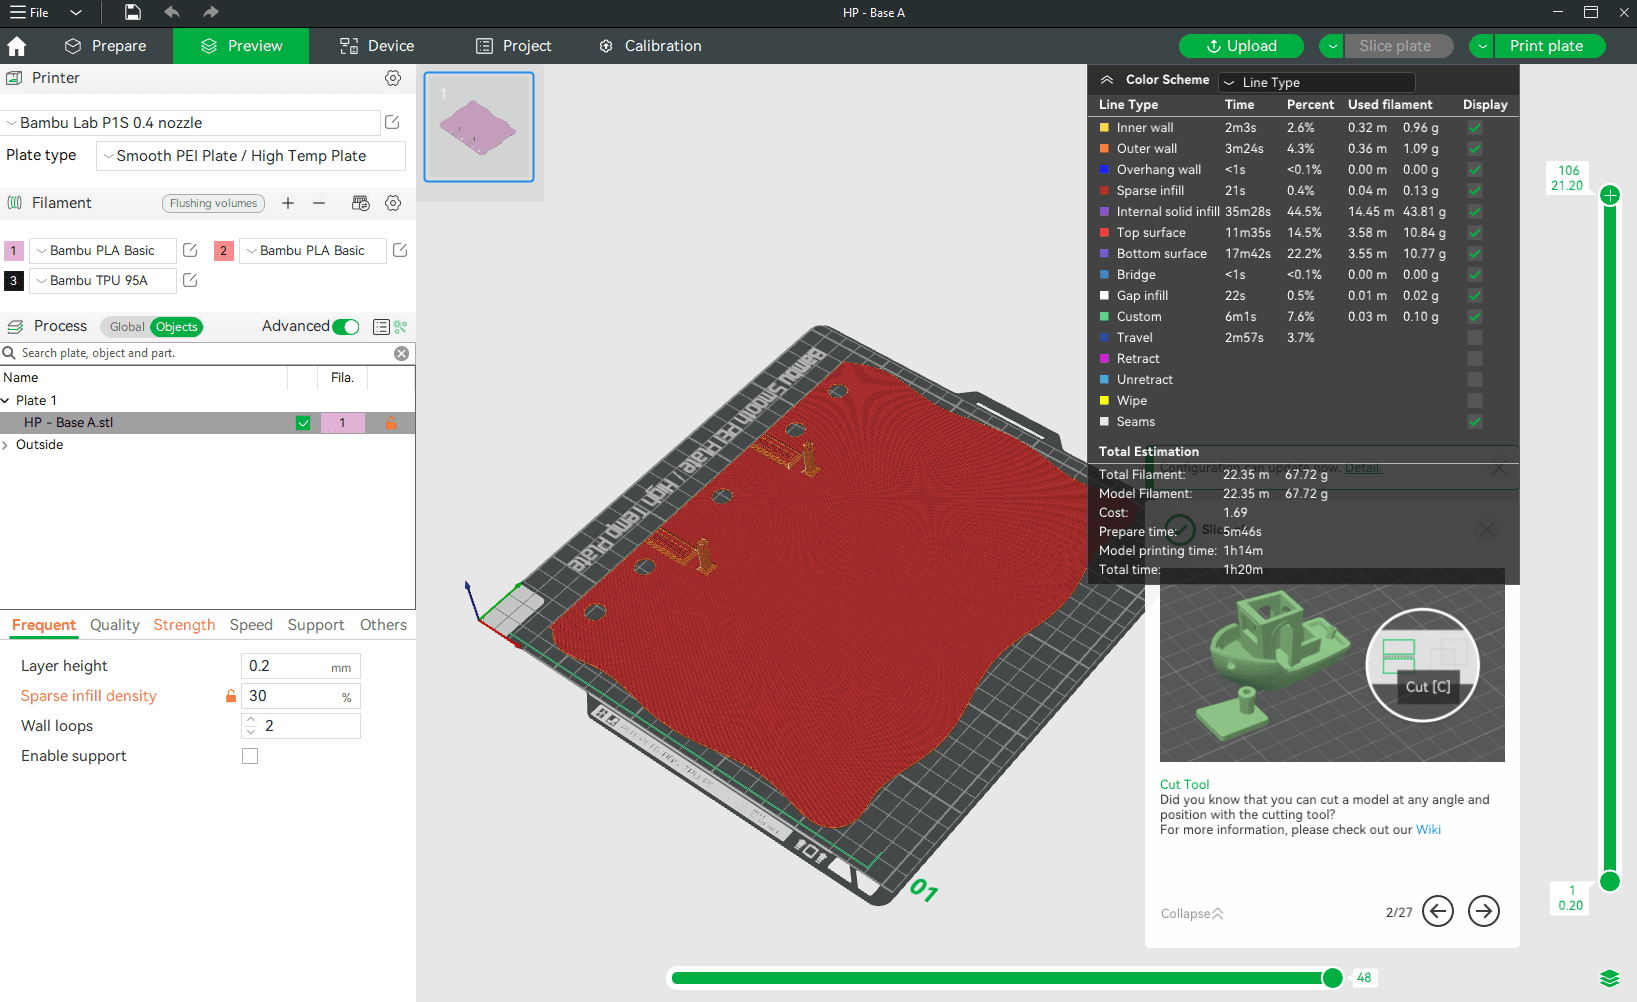Open the process settings list icon
The image size is (1637, 1002).
(381, 327)
